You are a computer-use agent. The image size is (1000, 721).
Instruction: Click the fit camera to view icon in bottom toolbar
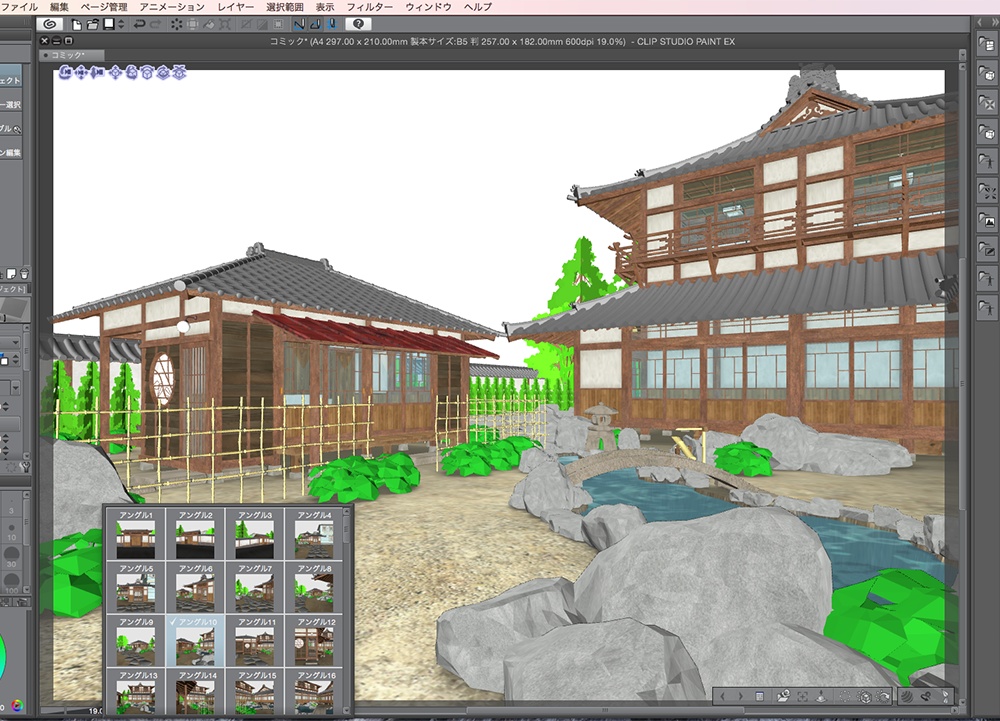tap(801, 697)
